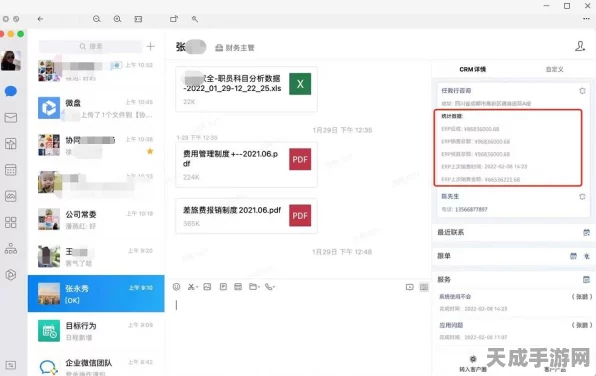This screenshot has height=376, width=596.
Task: Select the 张永秀 conversation
Action: coord(96,294)
